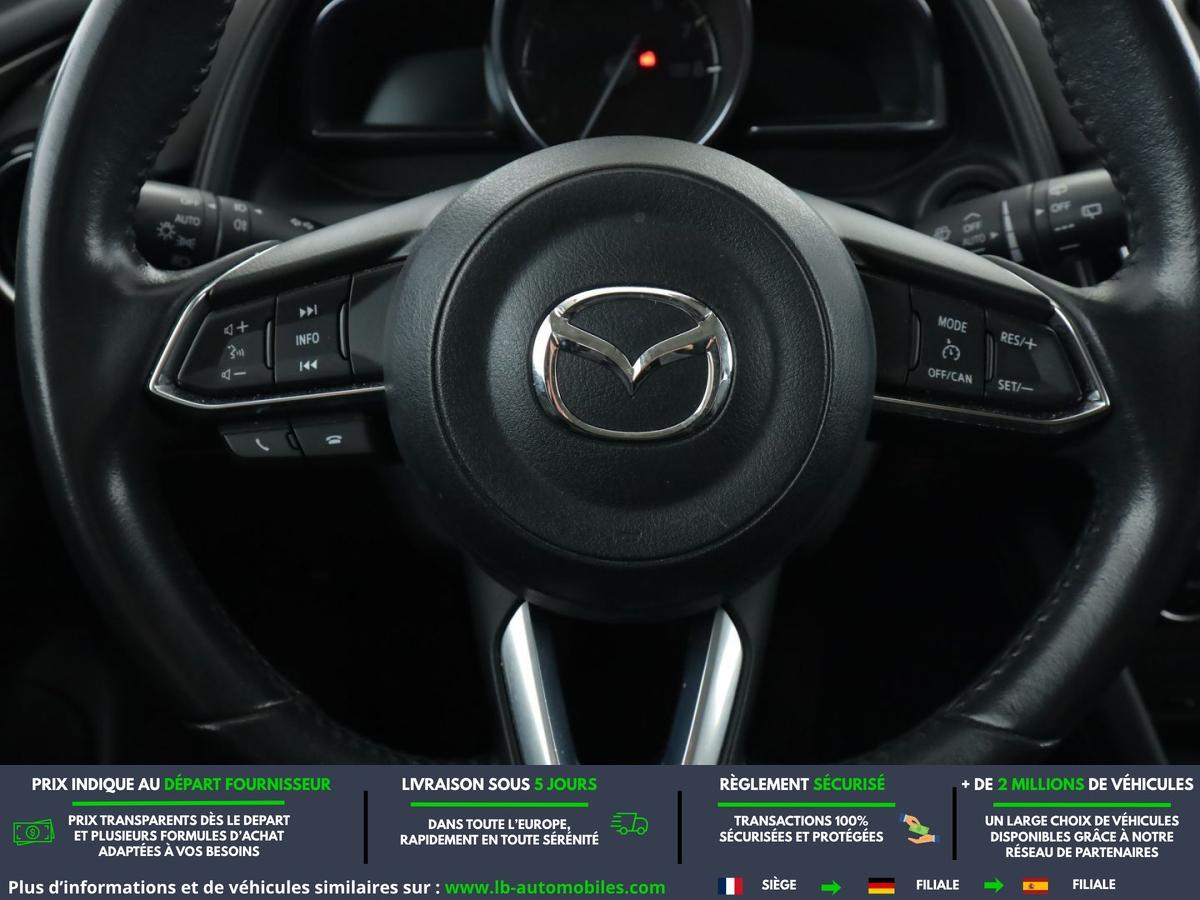Click the next track button above INFO
Image resolution: width=1200 pixels, height=900 pixels.
pos(309,311)
